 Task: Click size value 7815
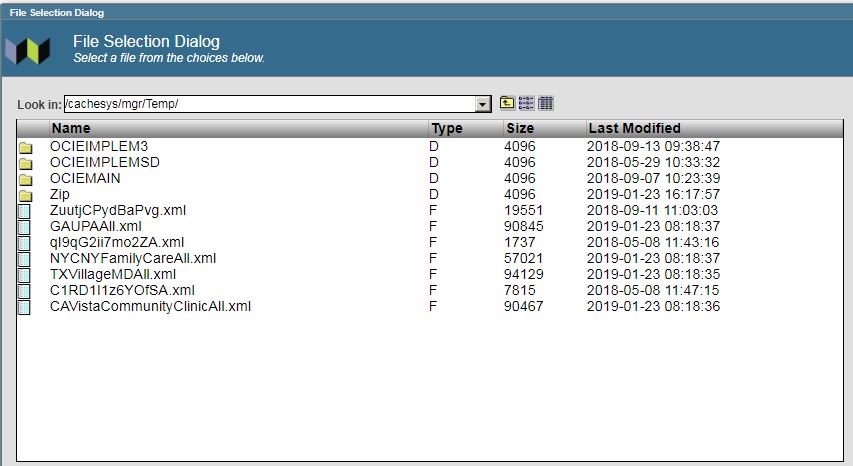pos(520,290)
